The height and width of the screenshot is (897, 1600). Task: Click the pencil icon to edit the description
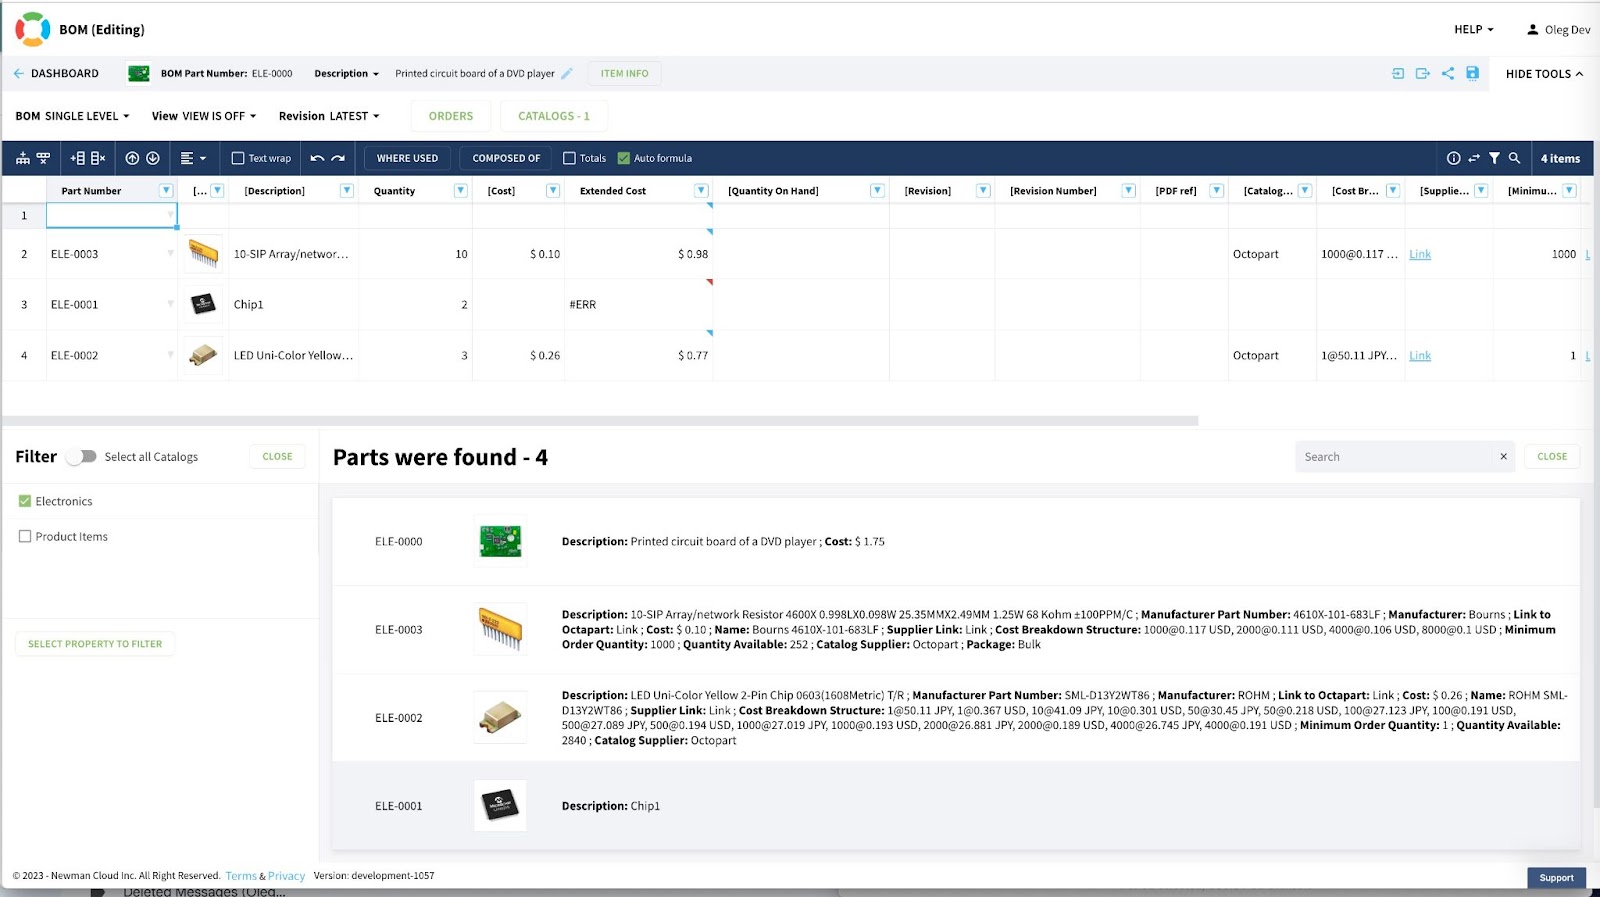(x=567, y=73)
